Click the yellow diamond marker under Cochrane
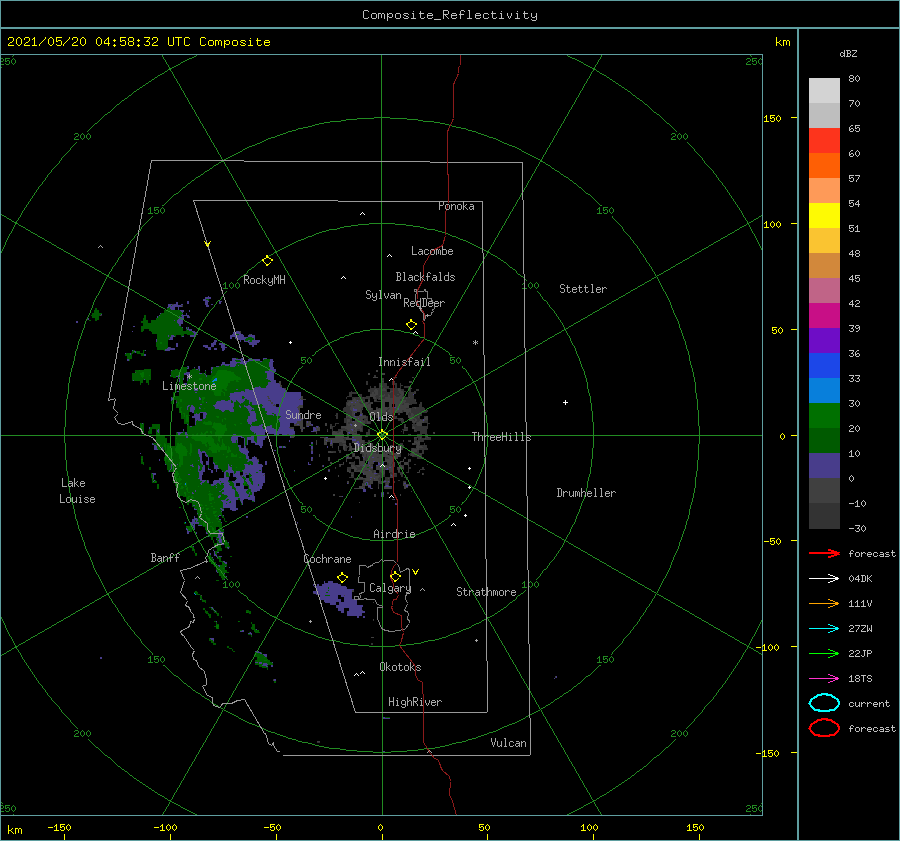 tap(343, 578)
